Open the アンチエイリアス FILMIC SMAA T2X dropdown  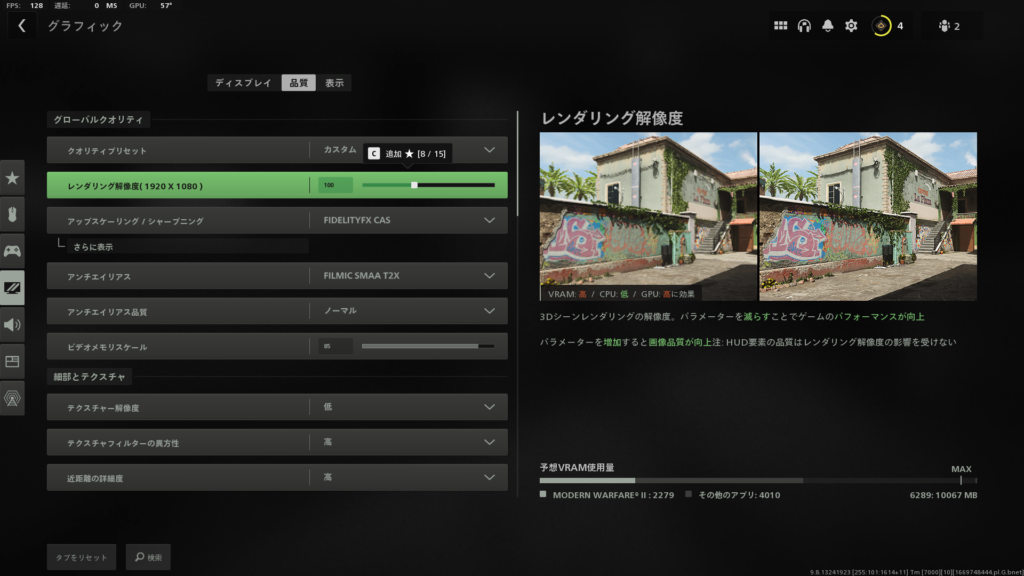pos(490,276)
